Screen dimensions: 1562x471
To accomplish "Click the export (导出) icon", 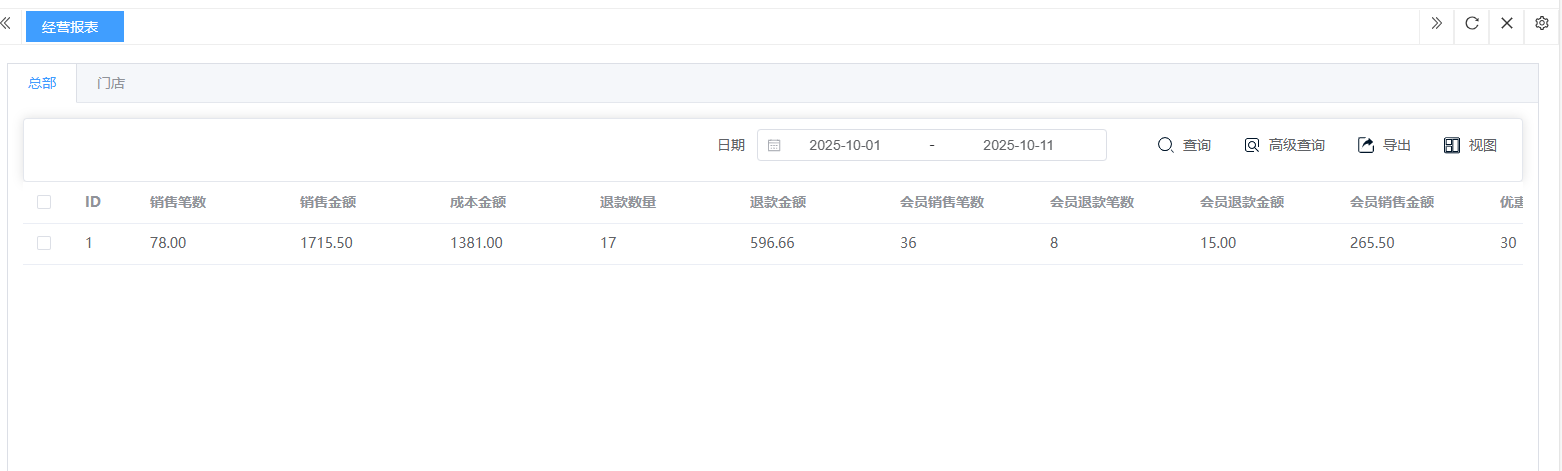I will (1366, 145).
